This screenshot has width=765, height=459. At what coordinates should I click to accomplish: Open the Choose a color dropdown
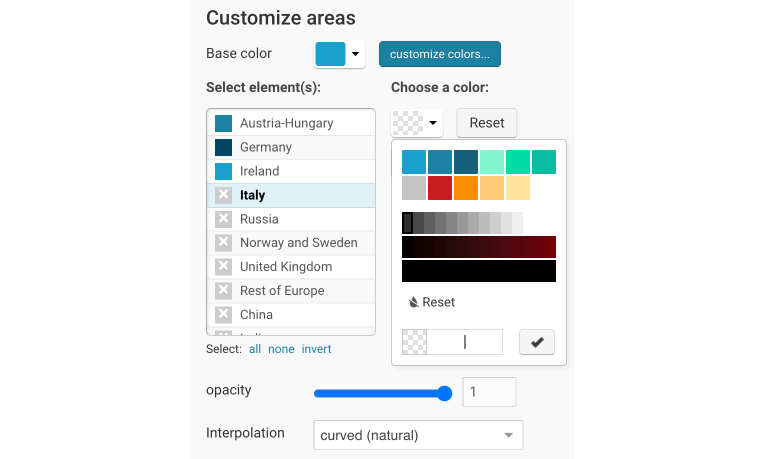pos(417,124)
